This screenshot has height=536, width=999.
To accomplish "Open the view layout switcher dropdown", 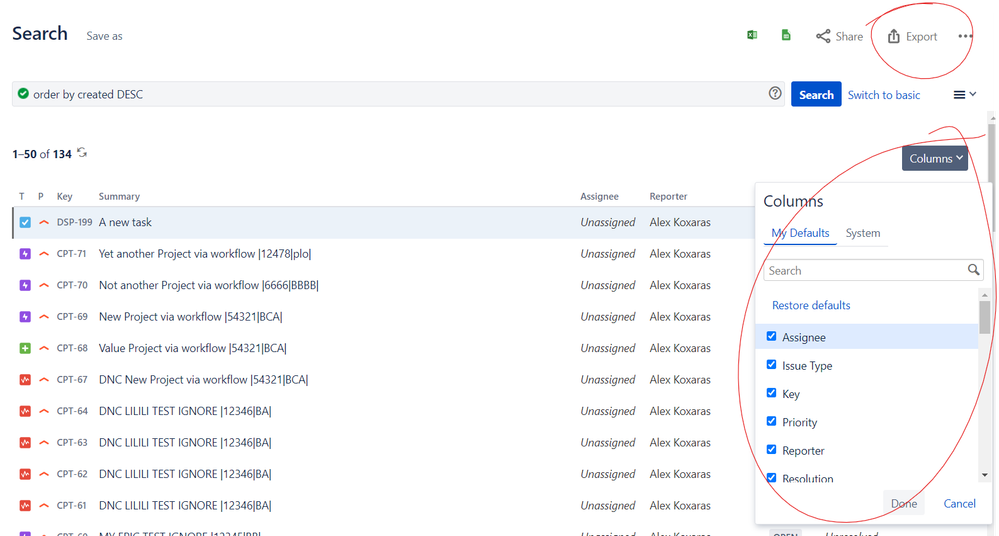I will click(x=965, y=94).
